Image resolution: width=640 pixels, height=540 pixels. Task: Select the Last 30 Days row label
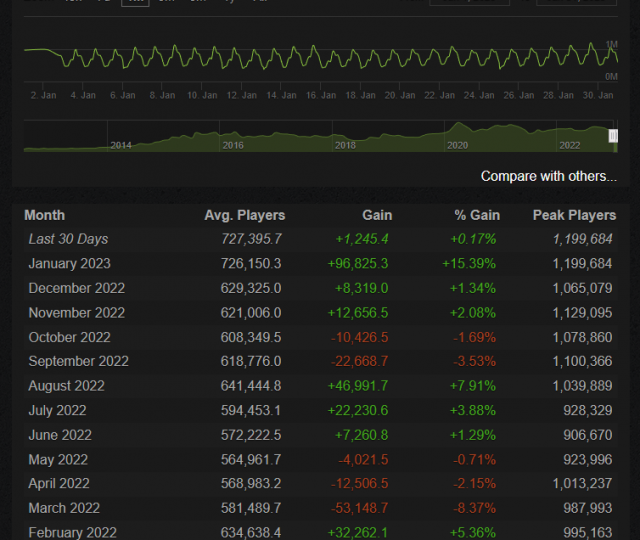(x=68, y=239)
